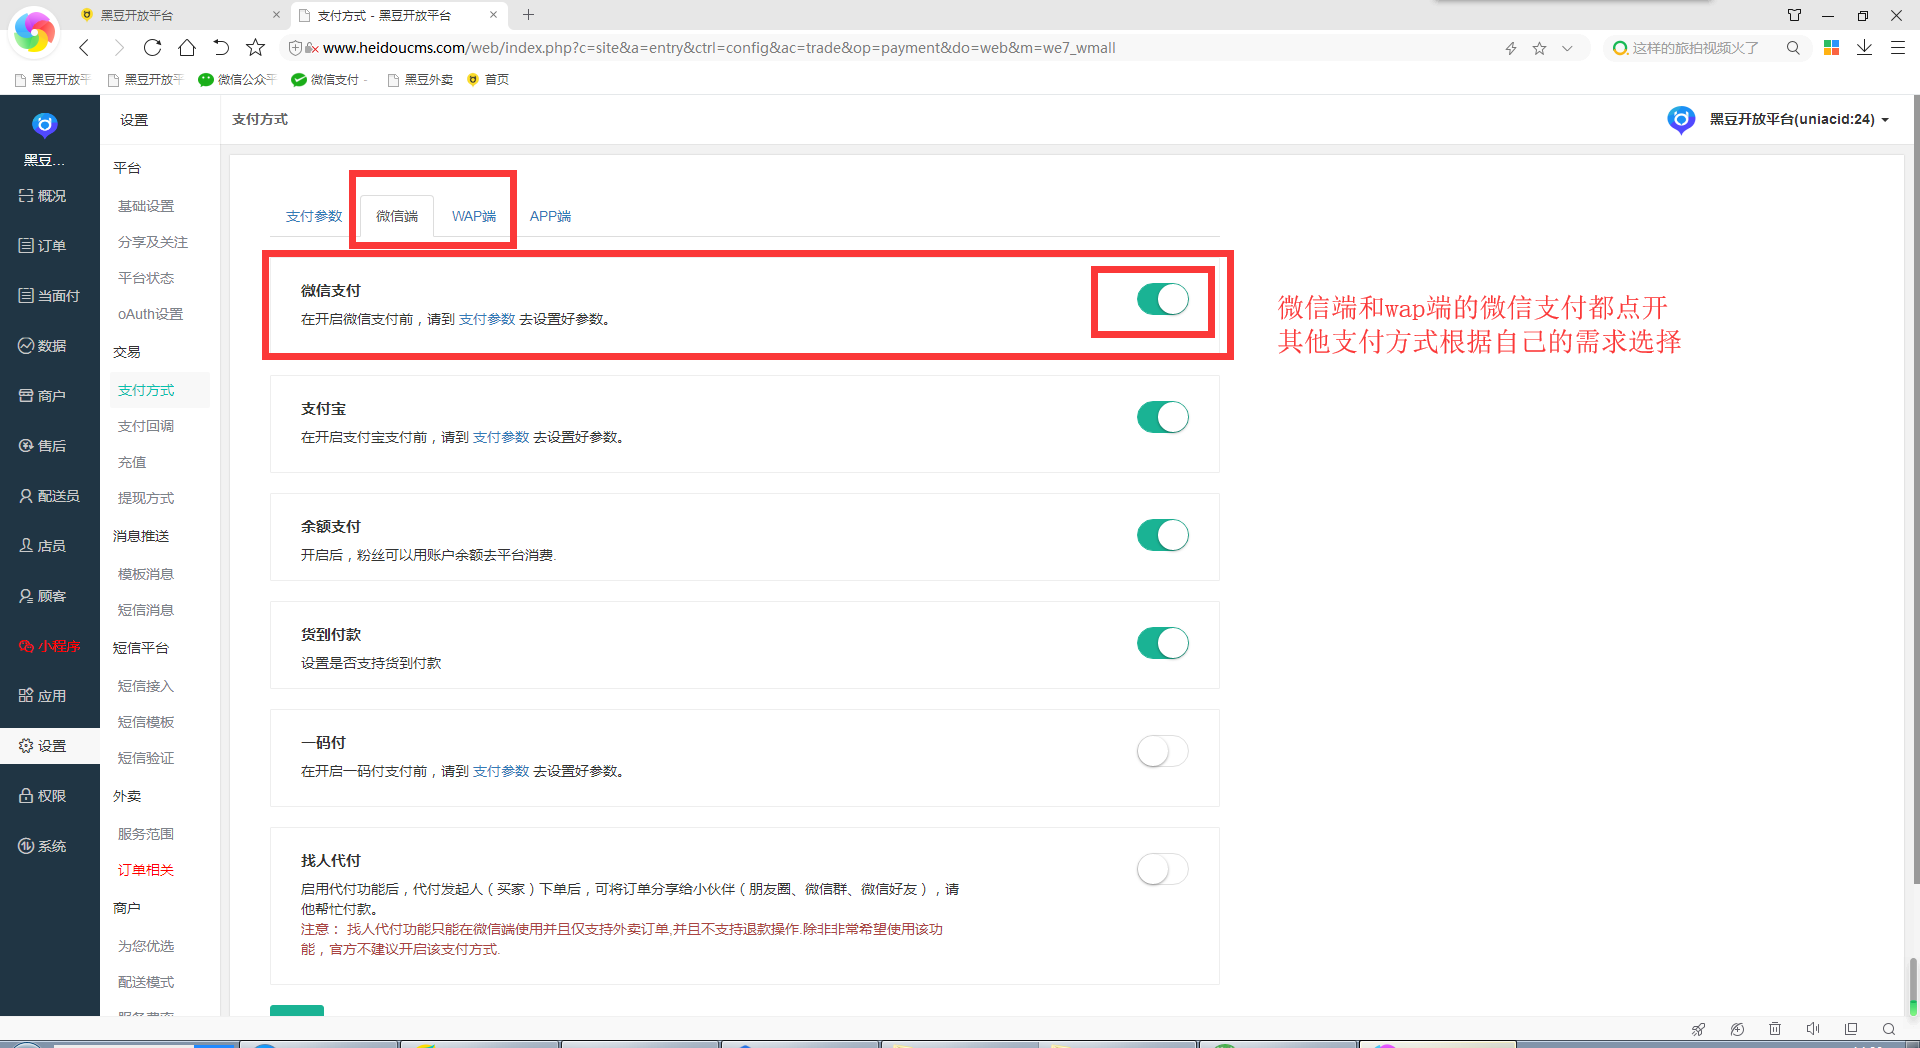Open address bar dropdown chevron
1920x1048 pixels.
[1567, 48]
